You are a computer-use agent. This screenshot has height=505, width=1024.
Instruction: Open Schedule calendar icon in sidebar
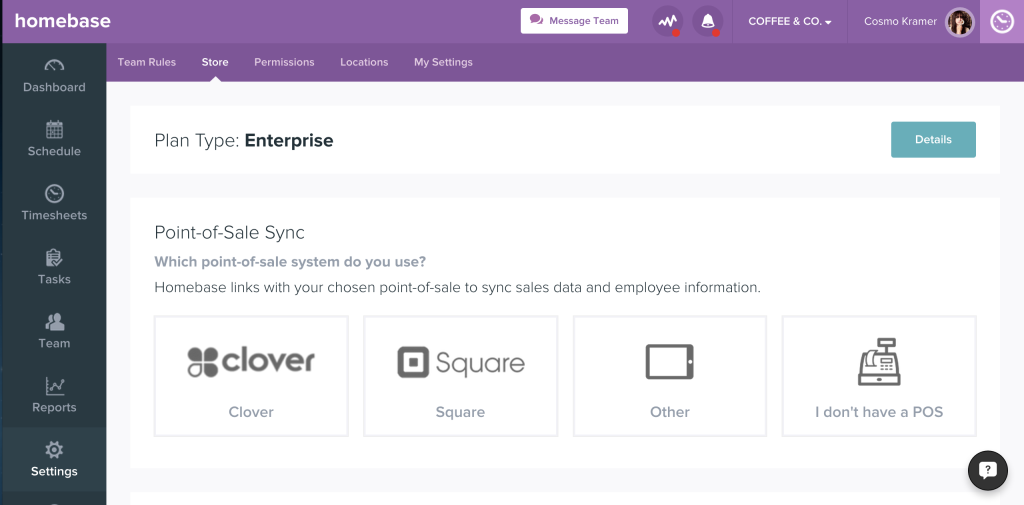(x=54, y=129)
